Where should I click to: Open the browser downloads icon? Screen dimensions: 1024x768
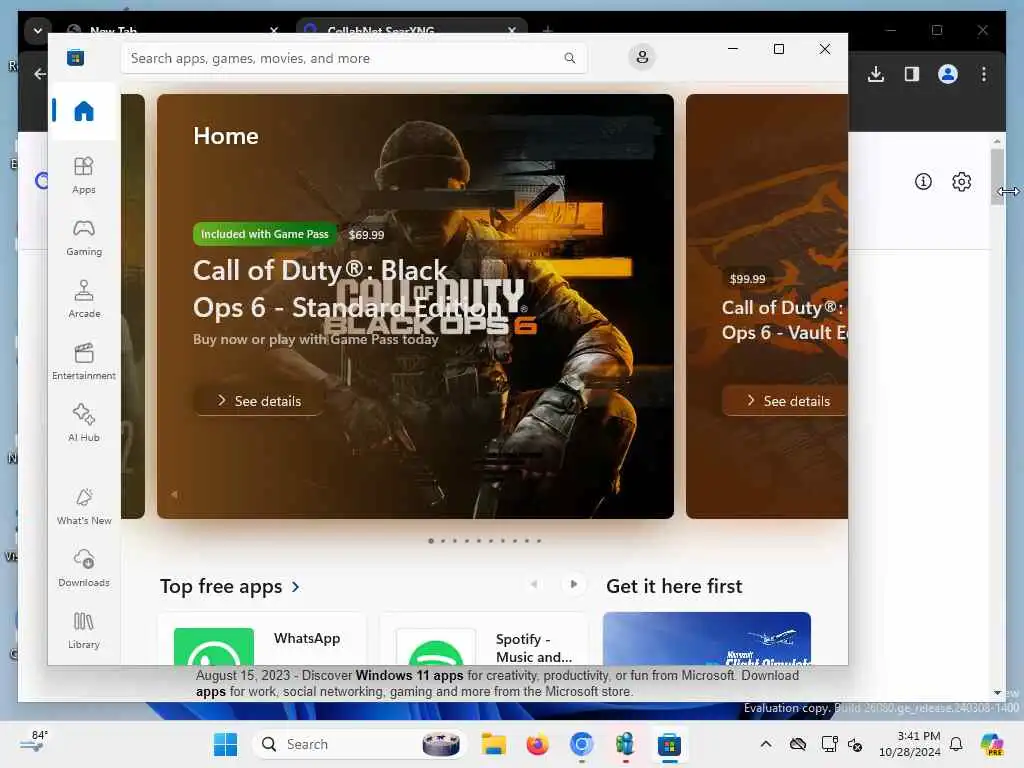876,74
